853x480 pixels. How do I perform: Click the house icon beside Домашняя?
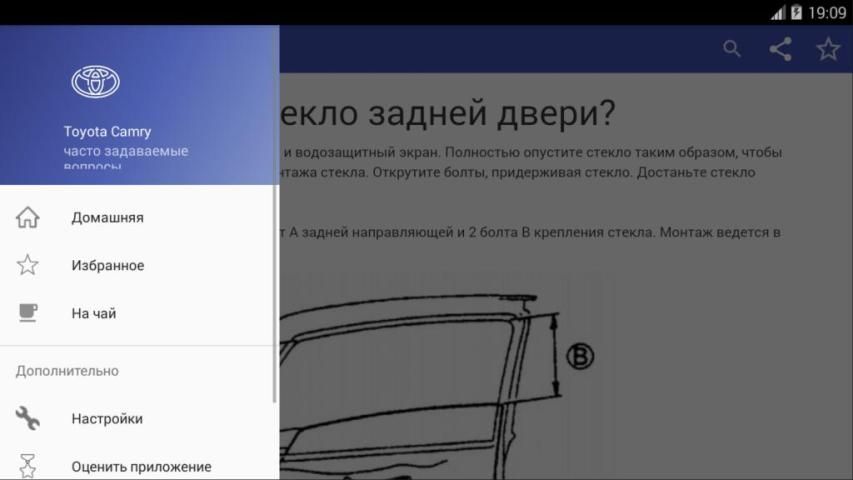click(x=28, y=217)
